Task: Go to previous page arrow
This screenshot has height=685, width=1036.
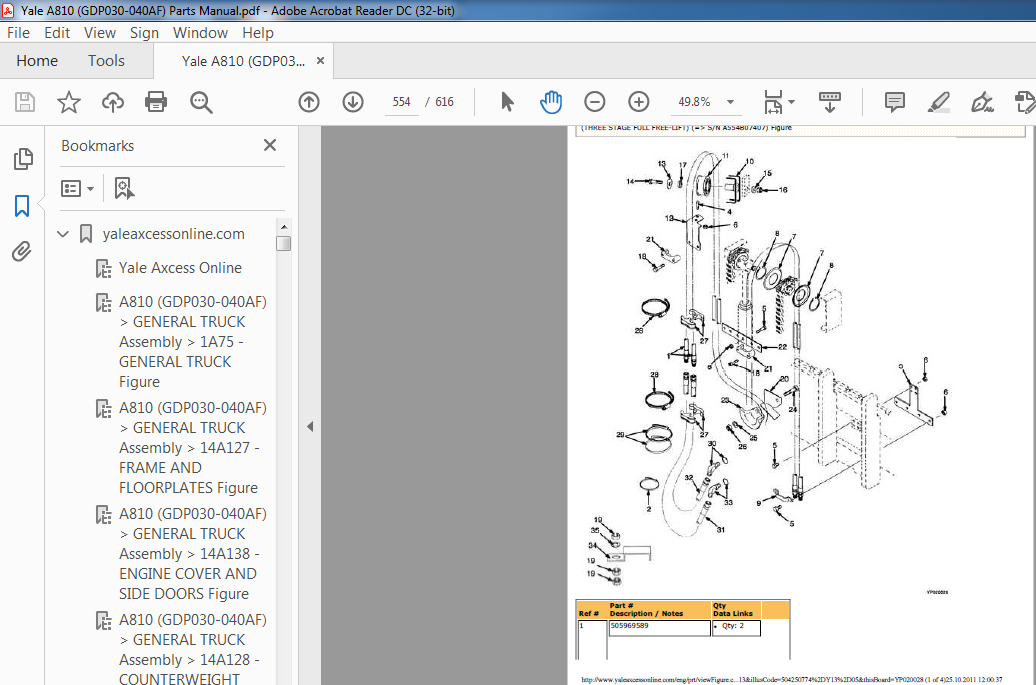Action: pos(309,102)
